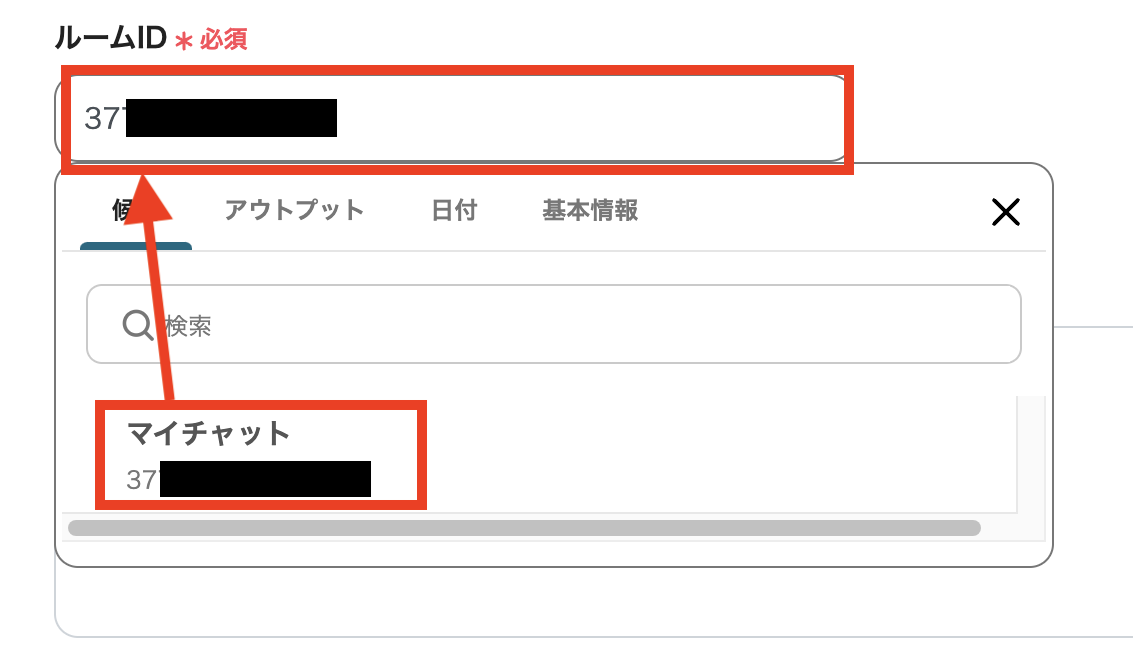Click the vertical scroll strip beside candidates

pyautogui.click(x=1031, y=455)
